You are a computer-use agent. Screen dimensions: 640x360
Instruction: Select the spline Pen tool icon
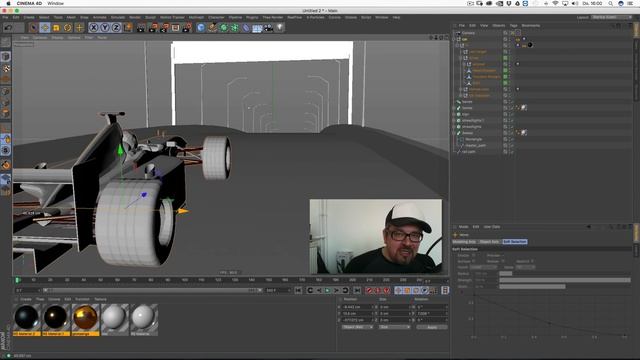(x=212, y=27)
